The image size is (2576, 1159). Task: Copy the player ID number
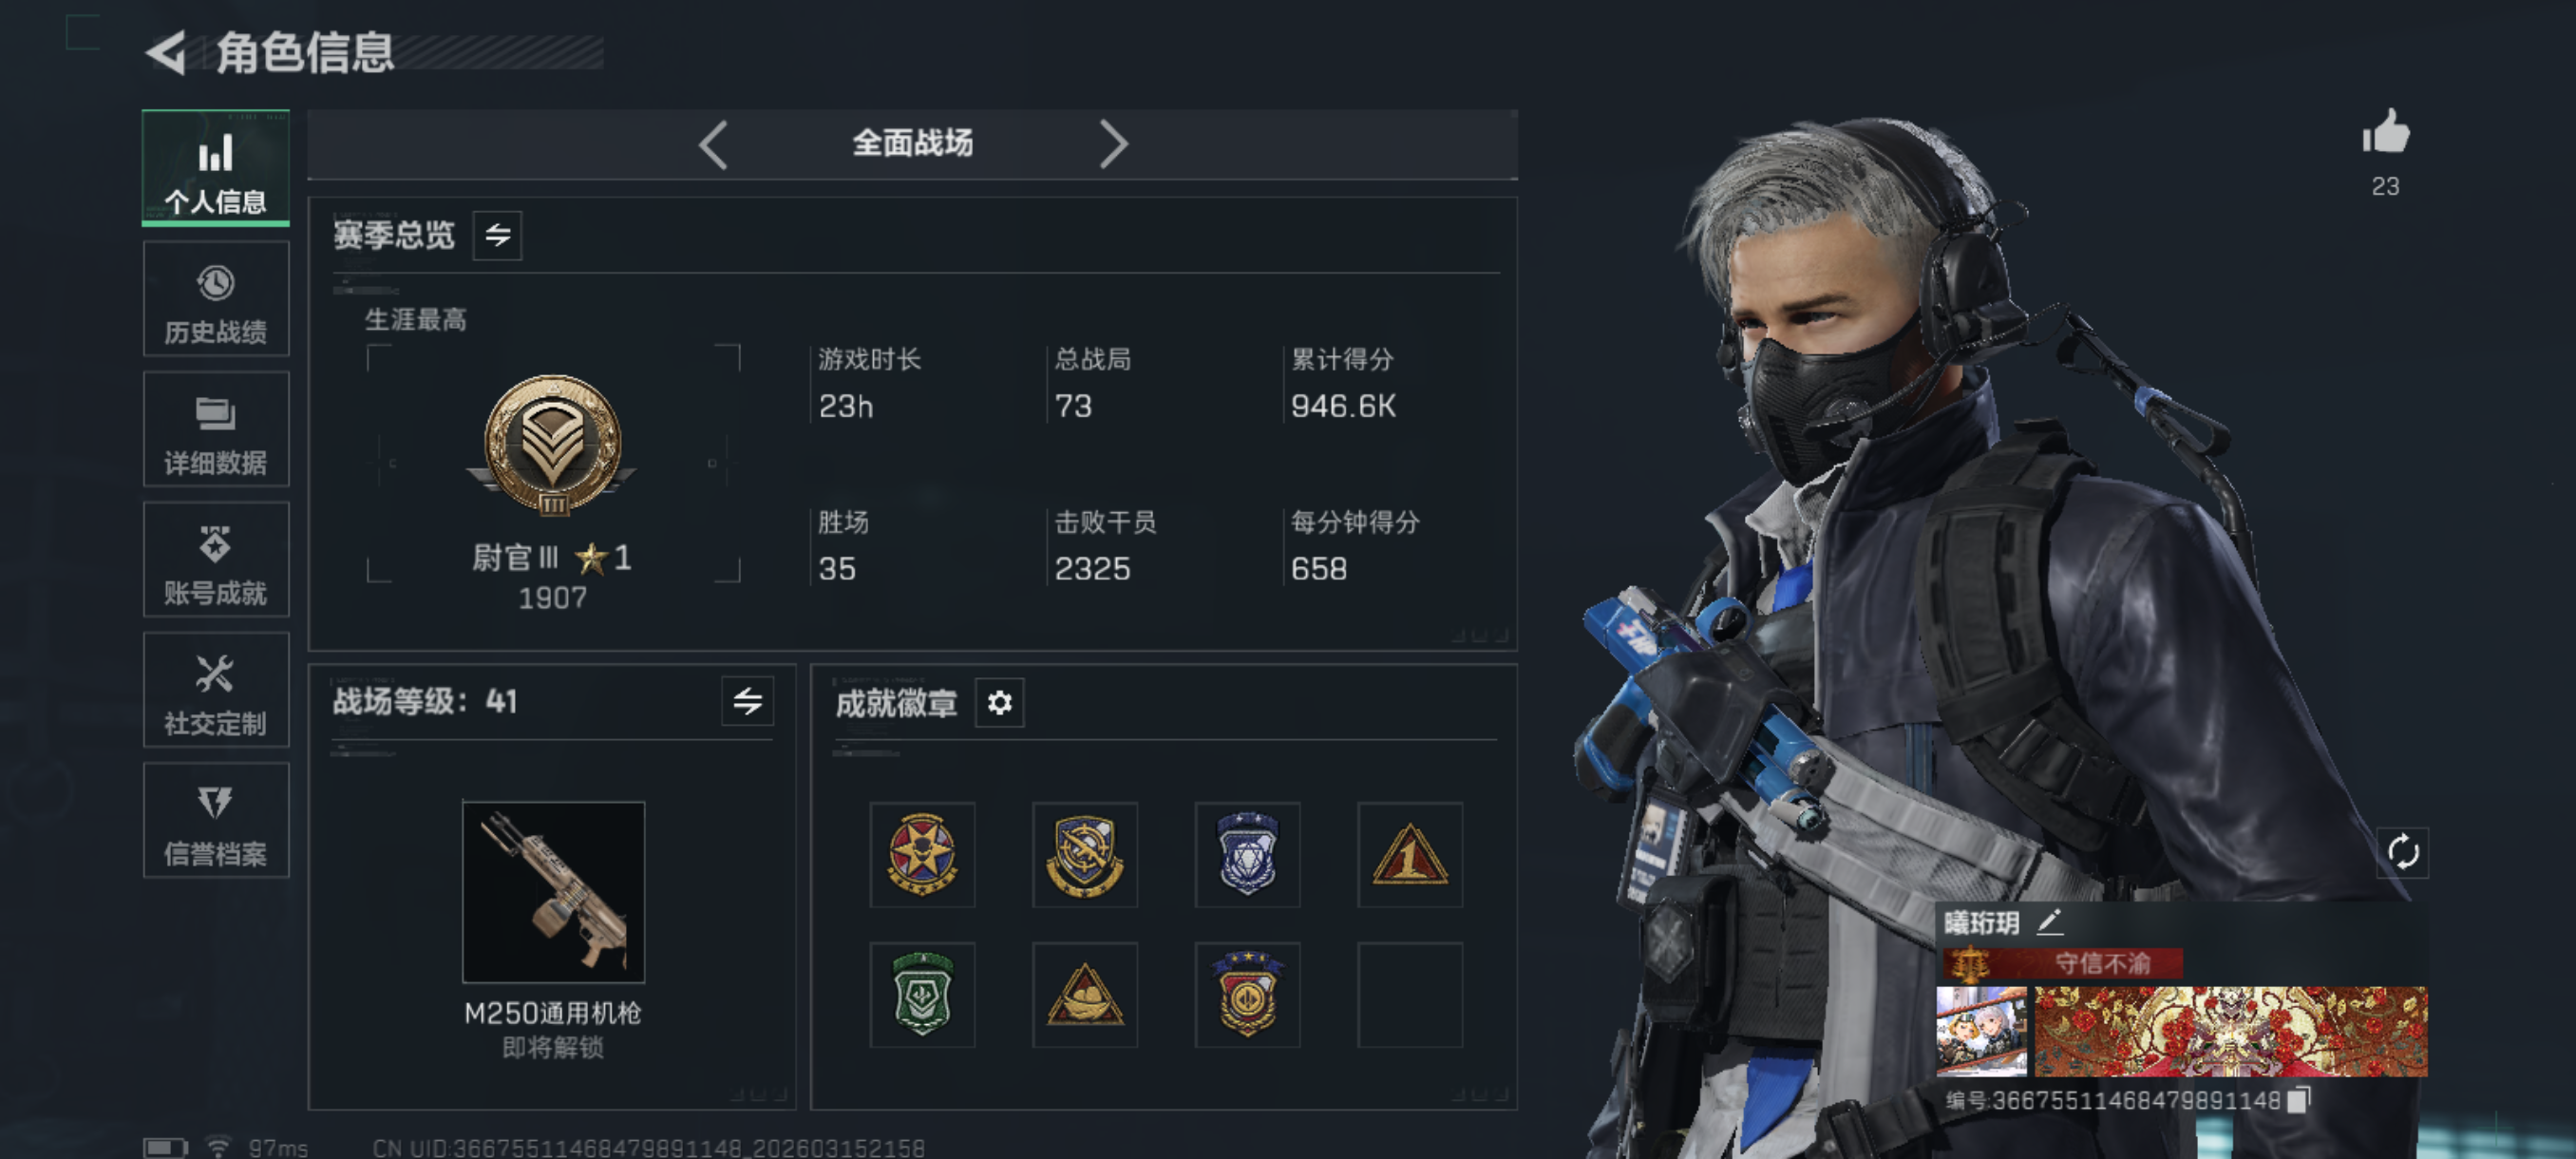tap(2299, 1099)
